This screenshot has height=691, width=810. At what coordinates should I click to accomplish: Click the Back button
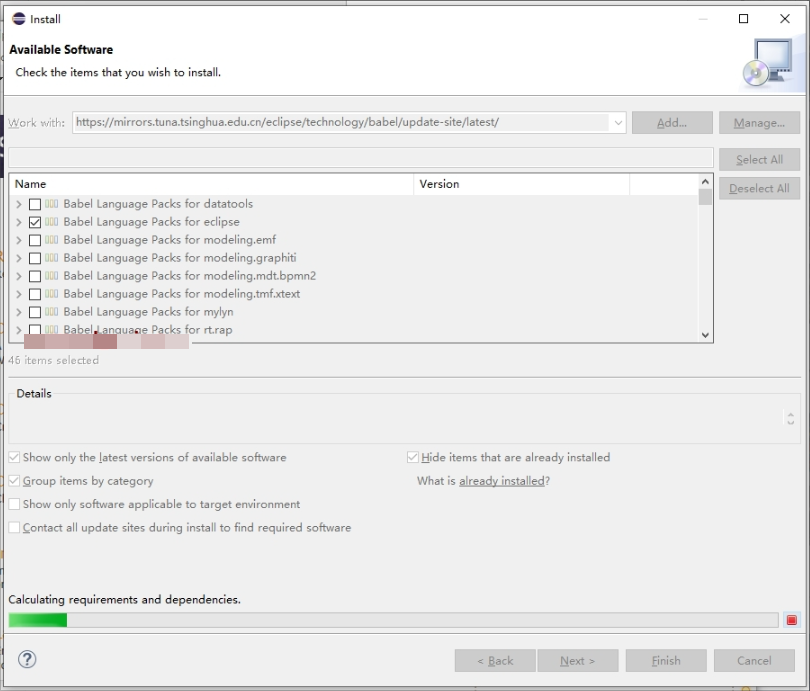(495, 661)
